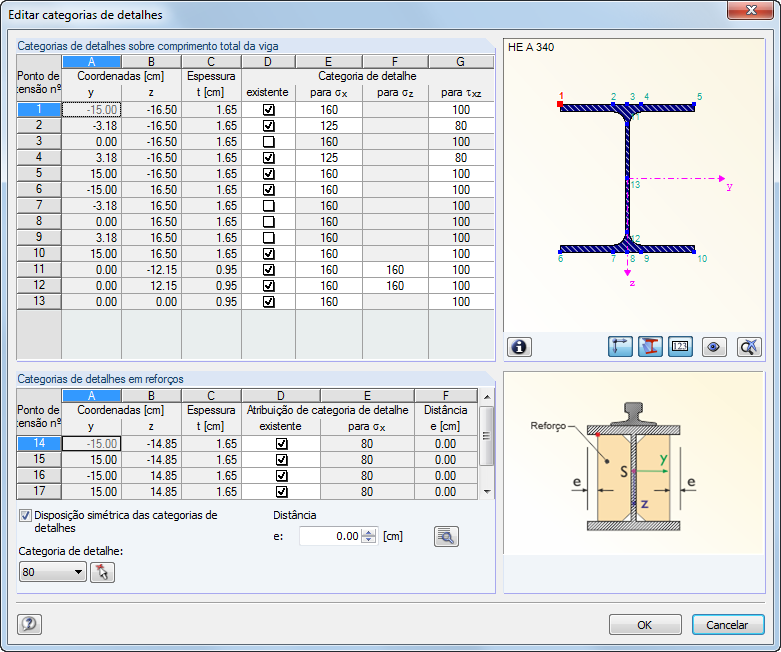This screenshot has height=652, width=781.
Task: Click Cancelar button
Action: 728,625
